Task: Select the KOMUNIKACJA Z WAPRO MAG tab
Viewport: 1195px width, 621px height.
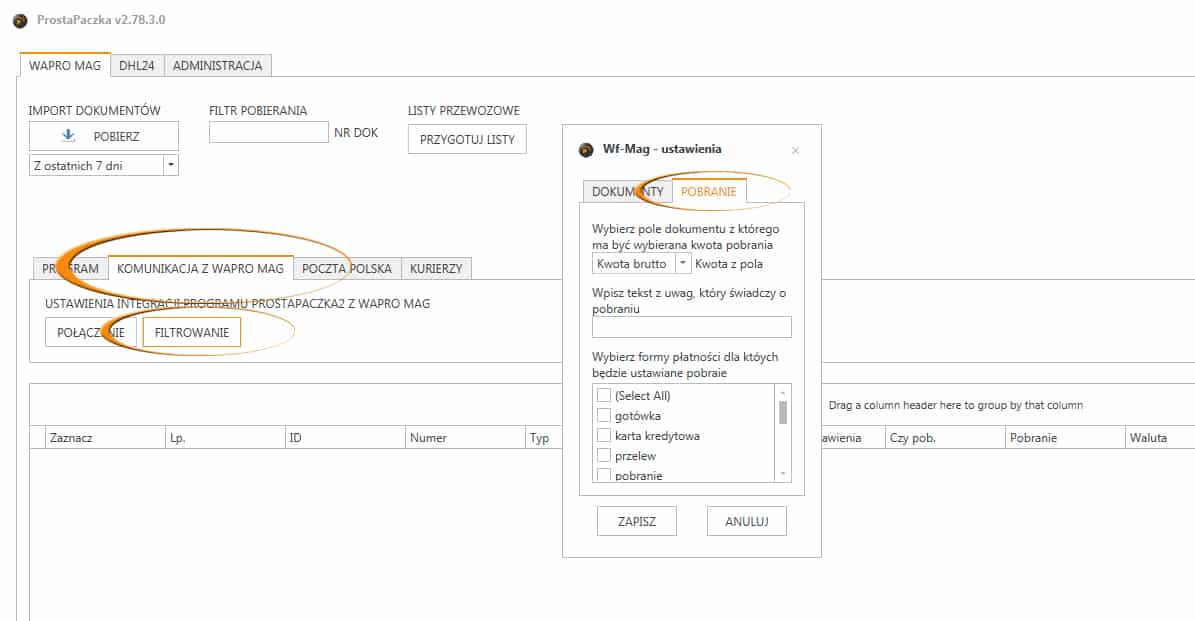Action: pos(200,268)
